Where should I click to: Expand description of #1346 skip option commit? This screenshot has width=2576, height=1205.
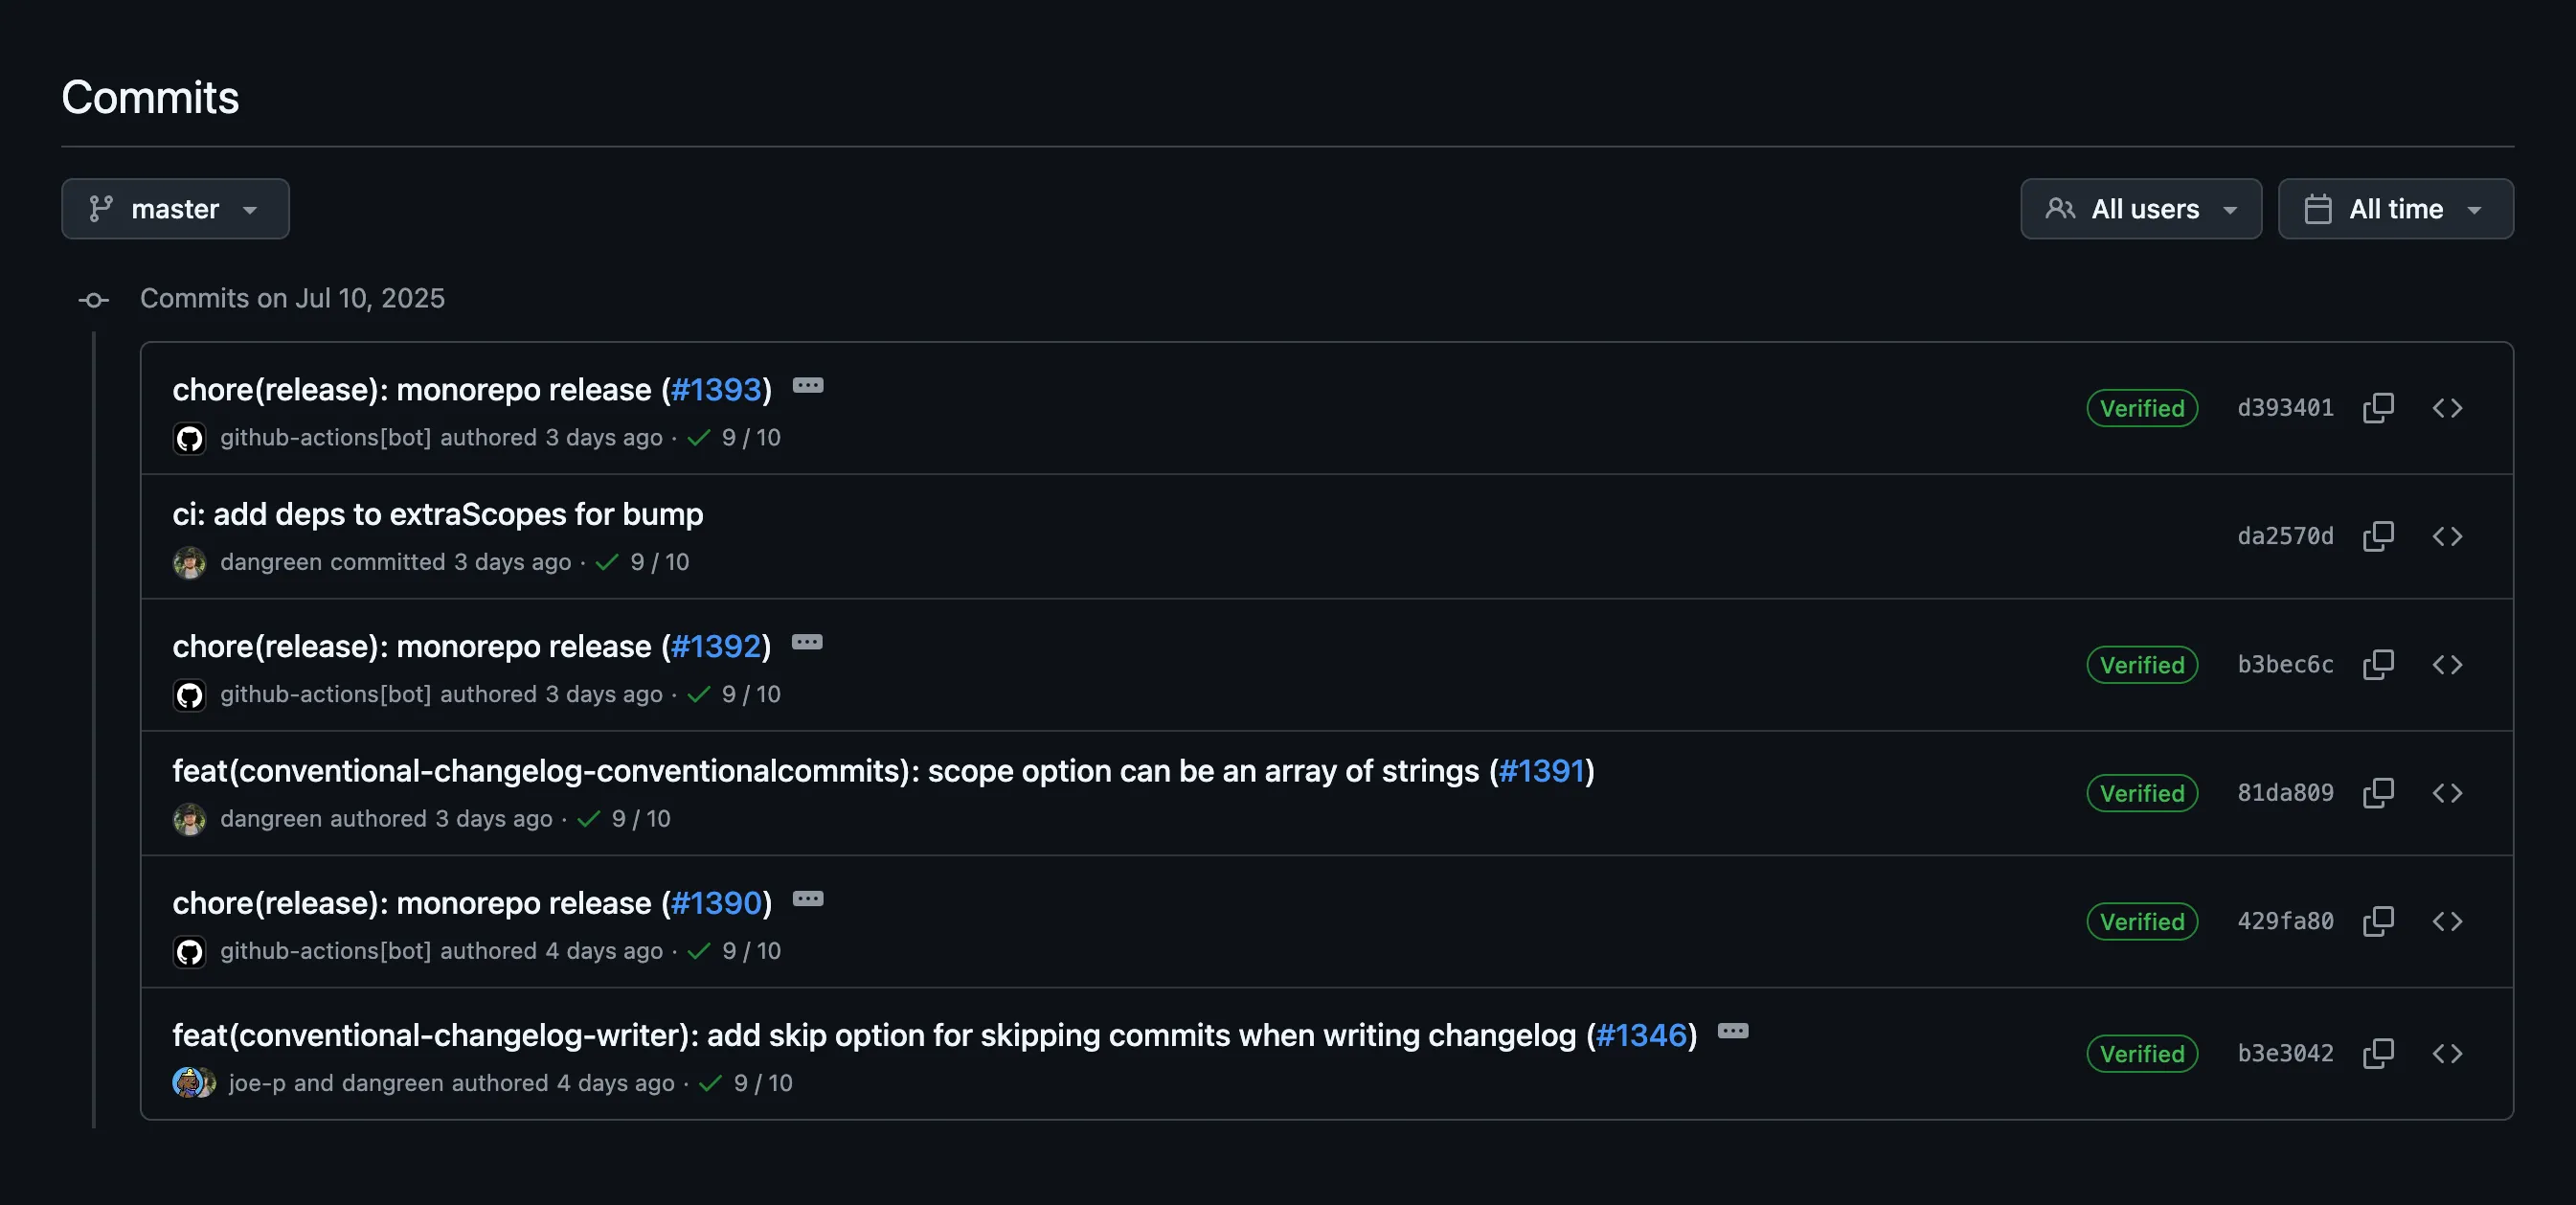point(1733,1031)
